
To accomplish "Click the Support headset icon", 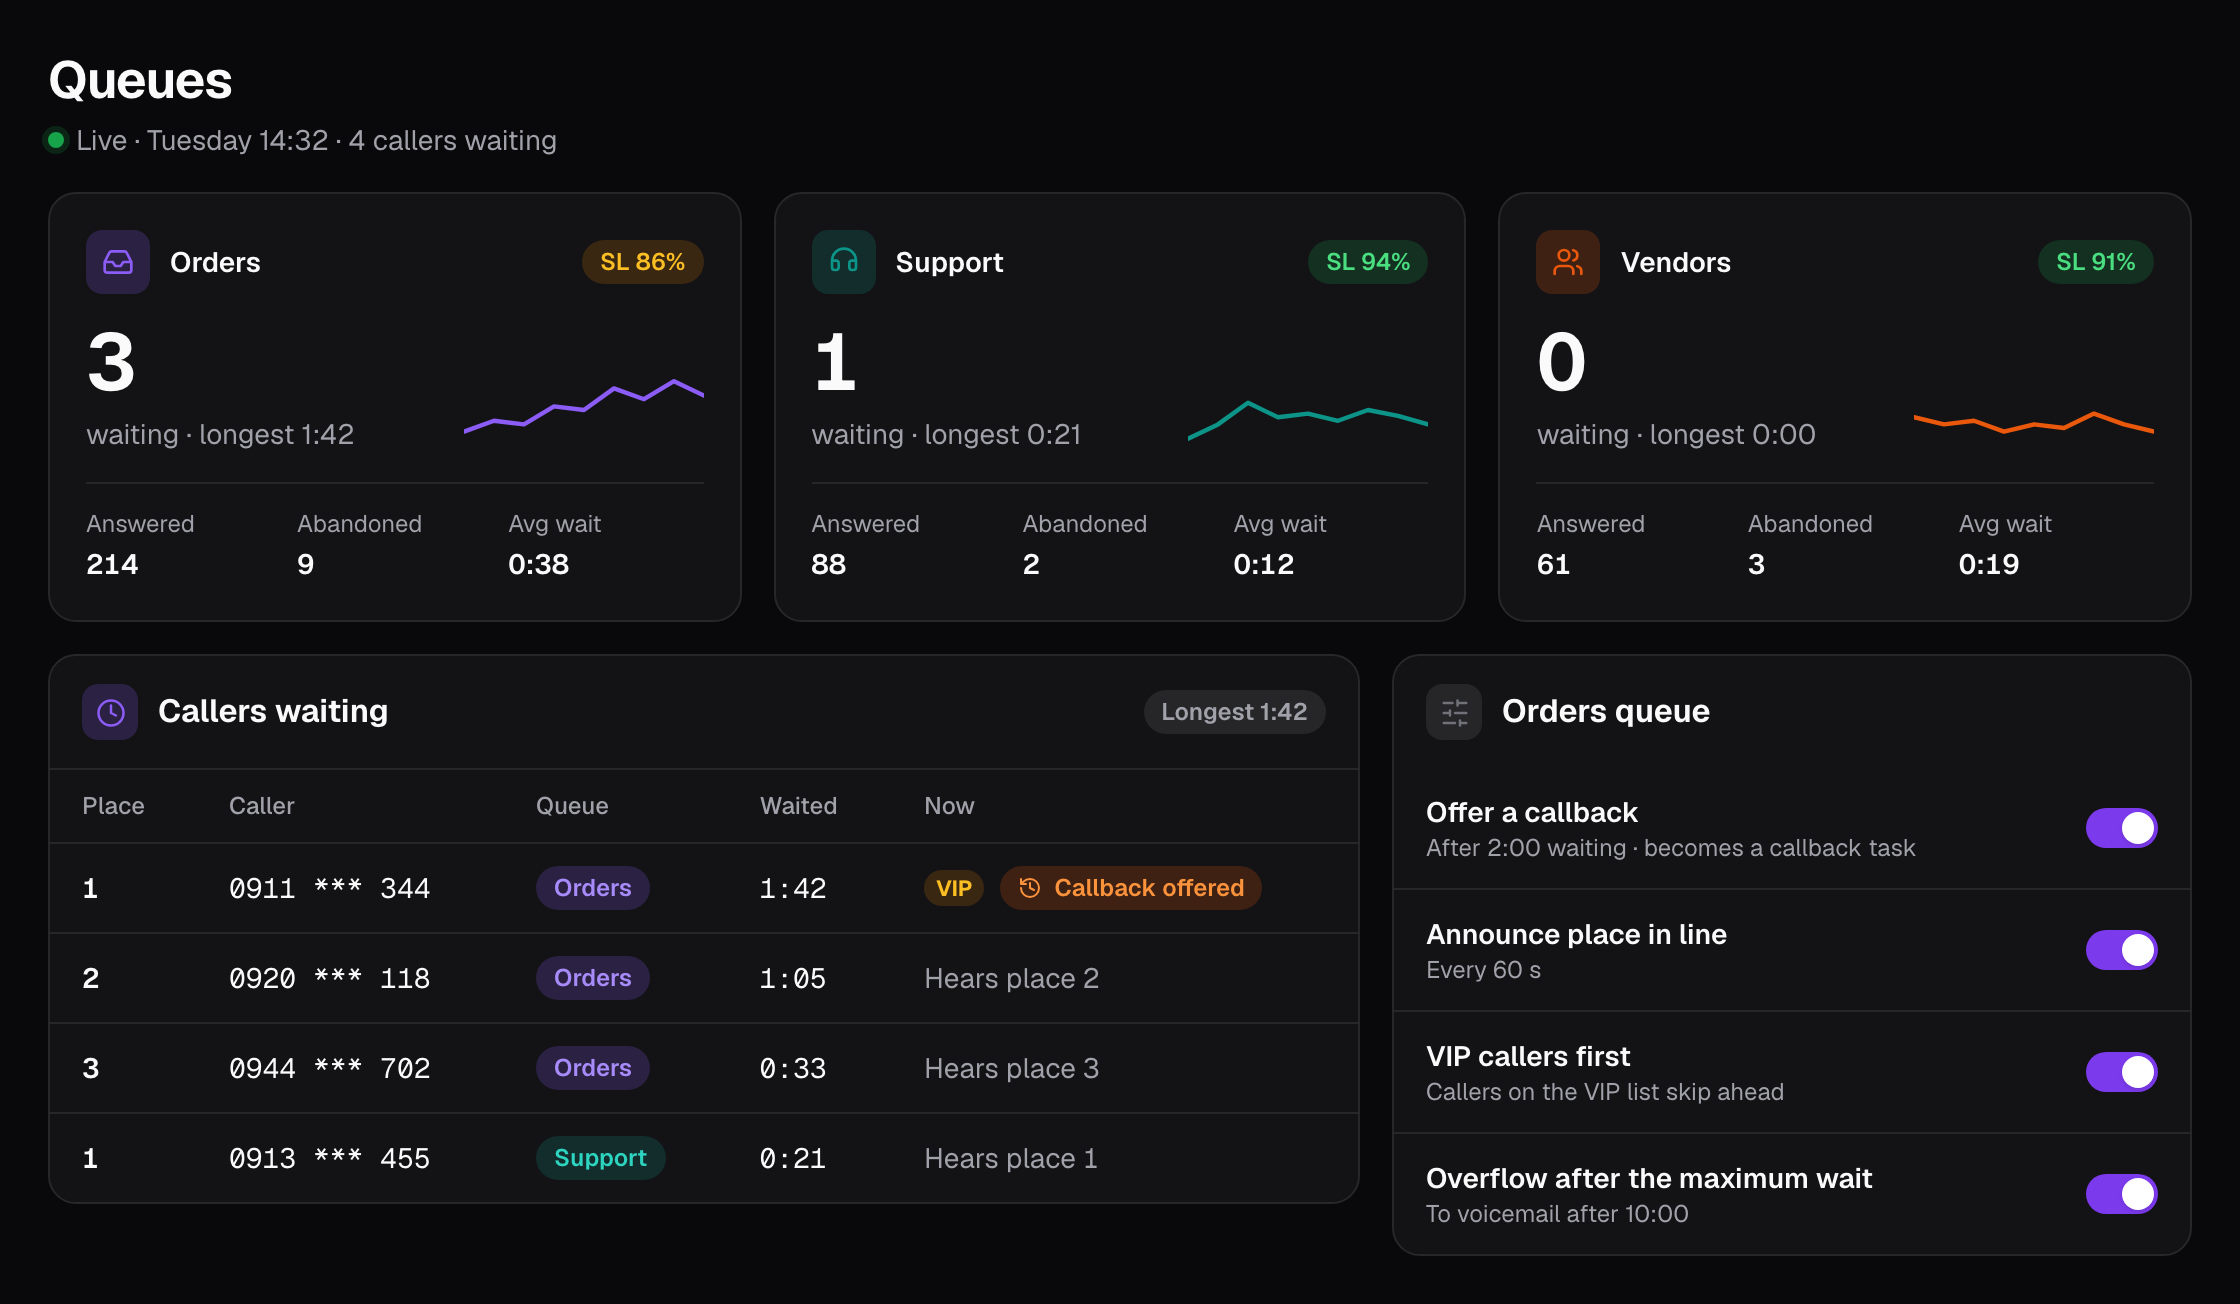I will pos(843,262).
